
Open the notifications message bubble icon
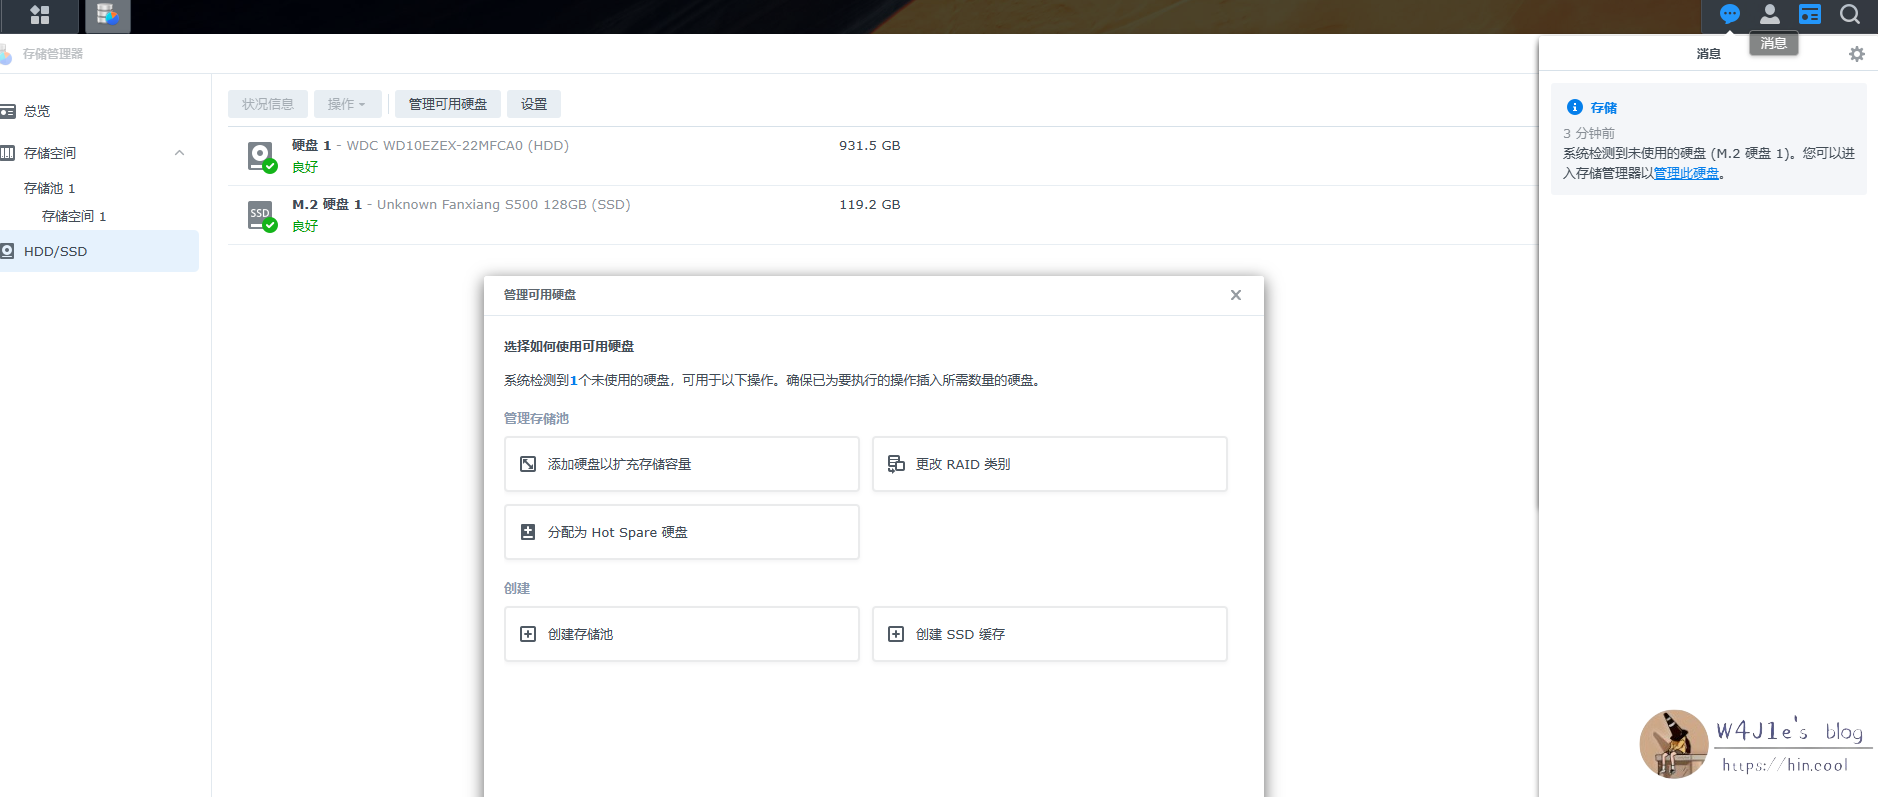[x=1729, y=14]
